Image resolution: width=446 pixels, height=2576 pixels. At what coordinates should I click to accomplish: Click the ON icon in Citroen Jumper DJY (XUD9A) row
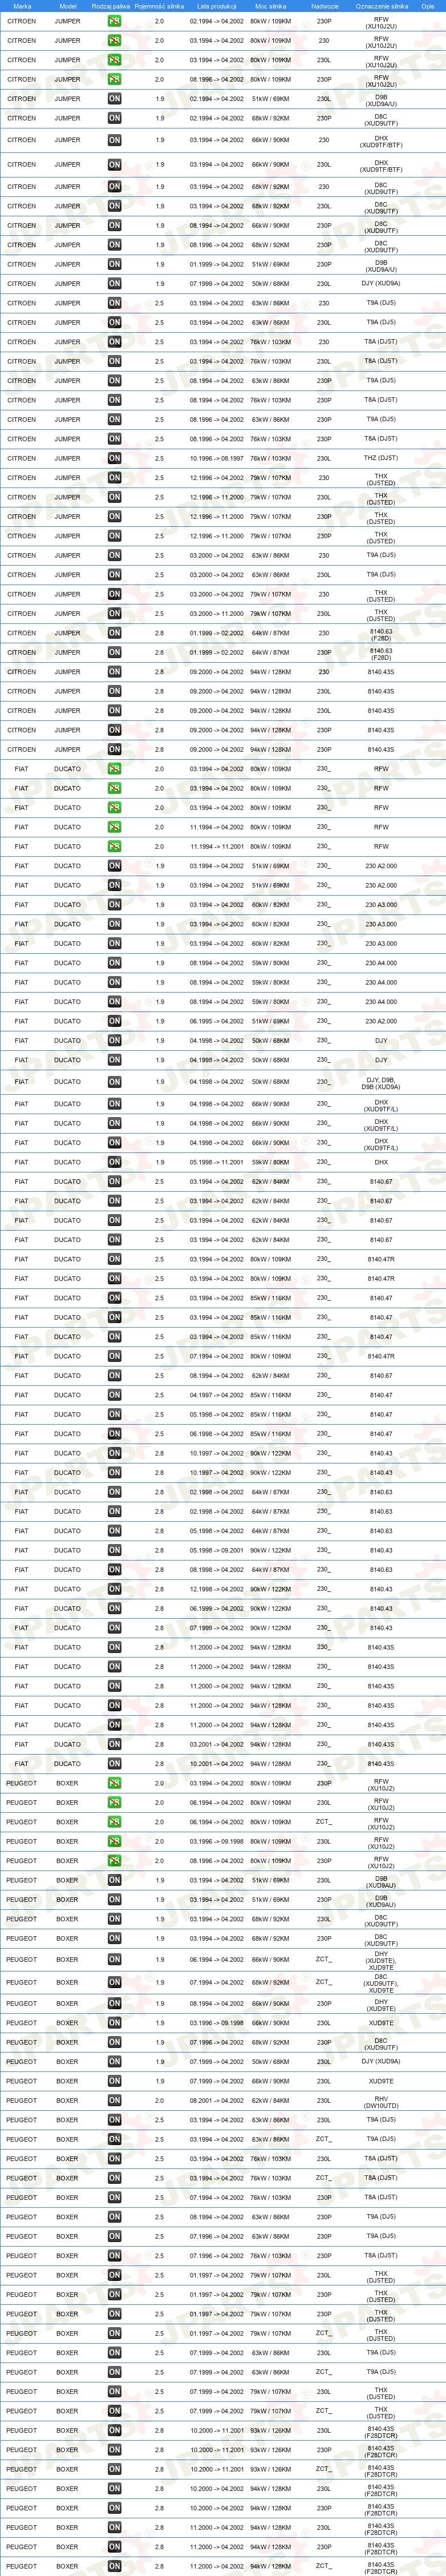(114, 284)
